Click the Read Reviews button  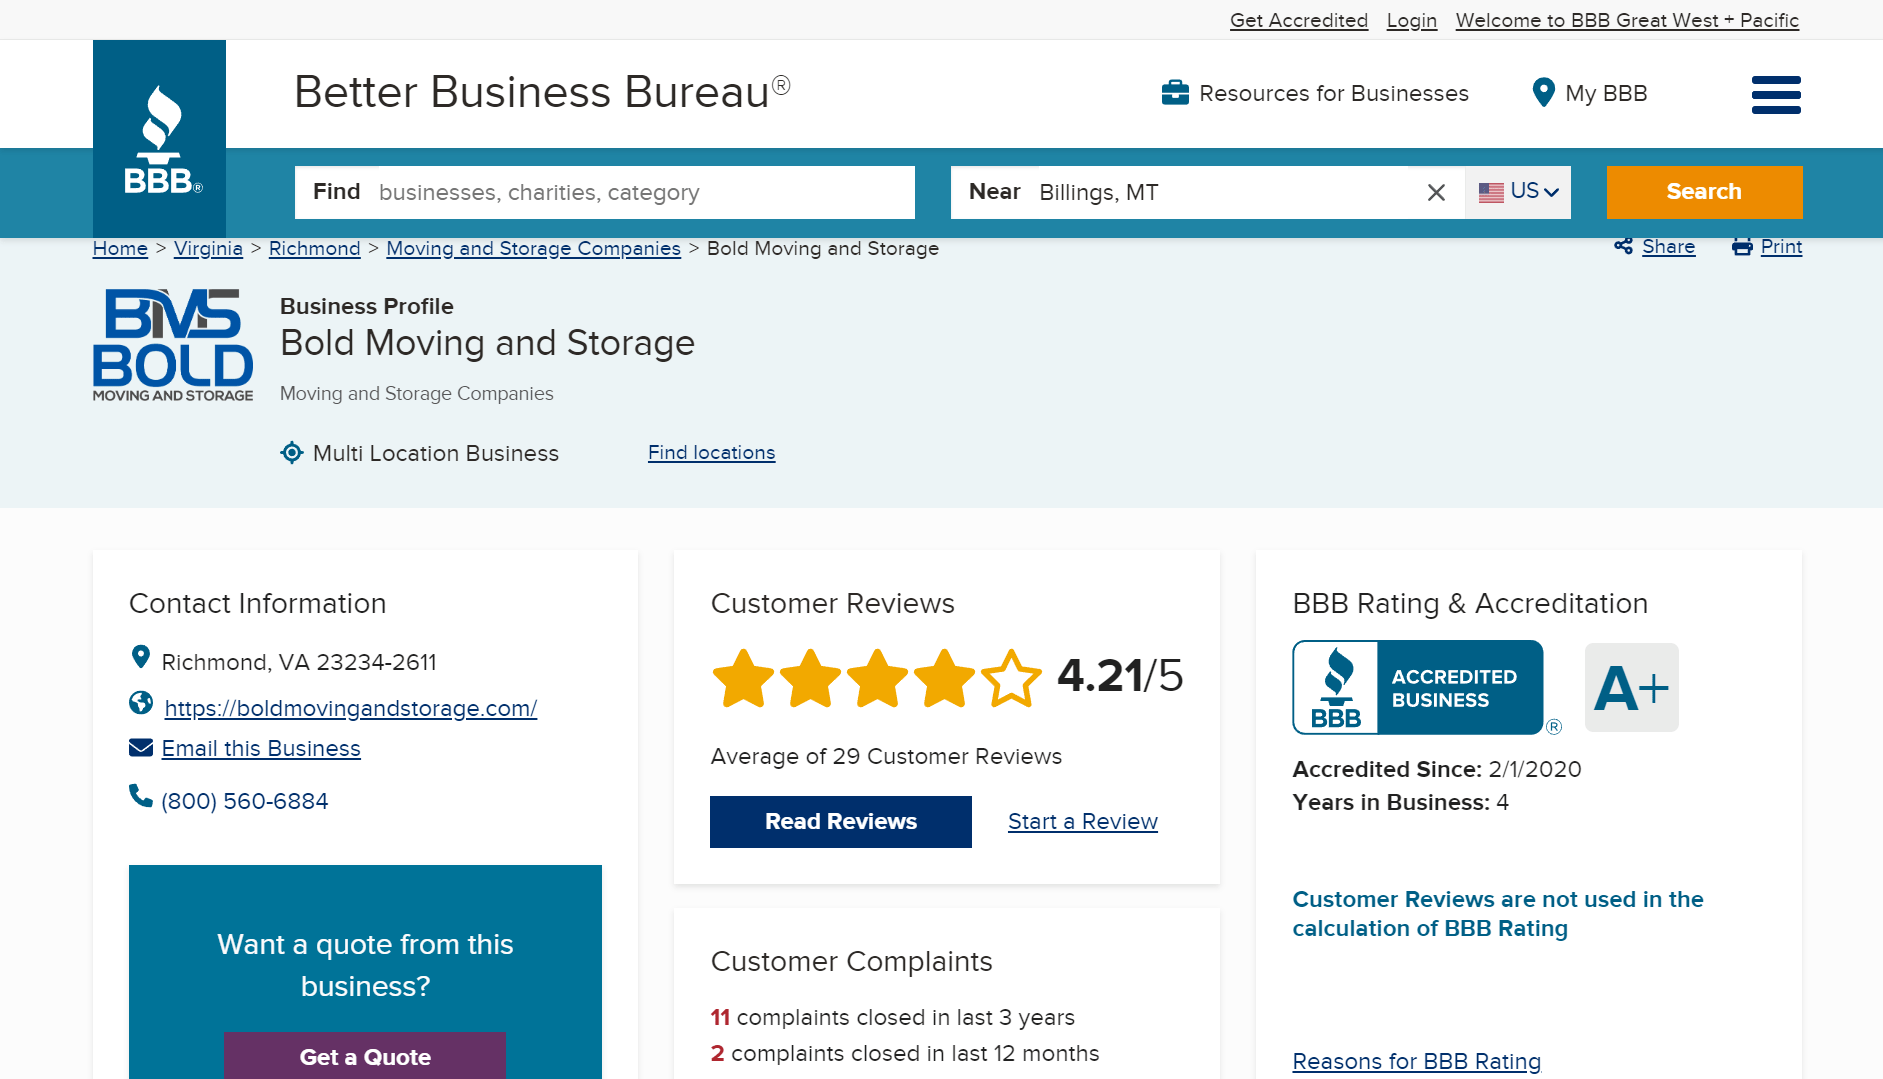(x=841, y=822)
